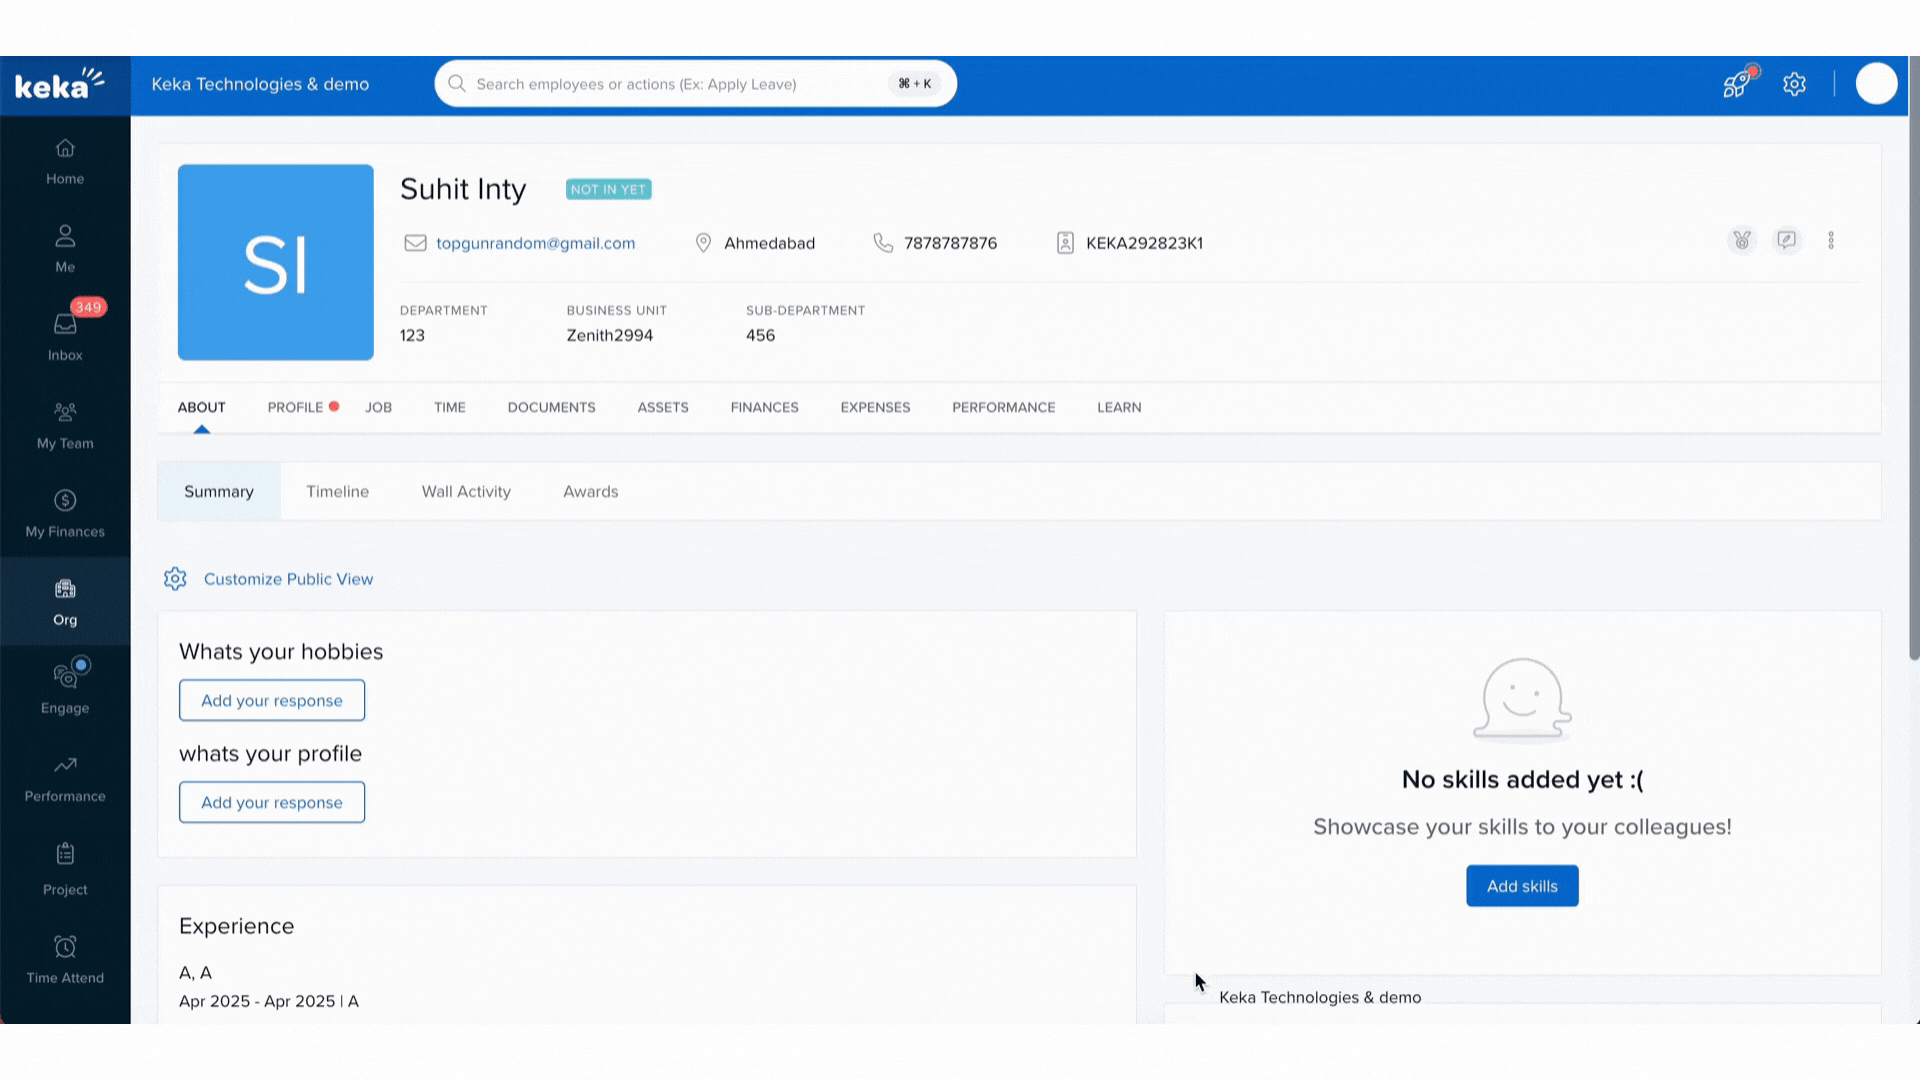Click the feedback chat icon
Image resolution: width=1920 pixels, height=1080 pixels.
(x=1786, y=241)
